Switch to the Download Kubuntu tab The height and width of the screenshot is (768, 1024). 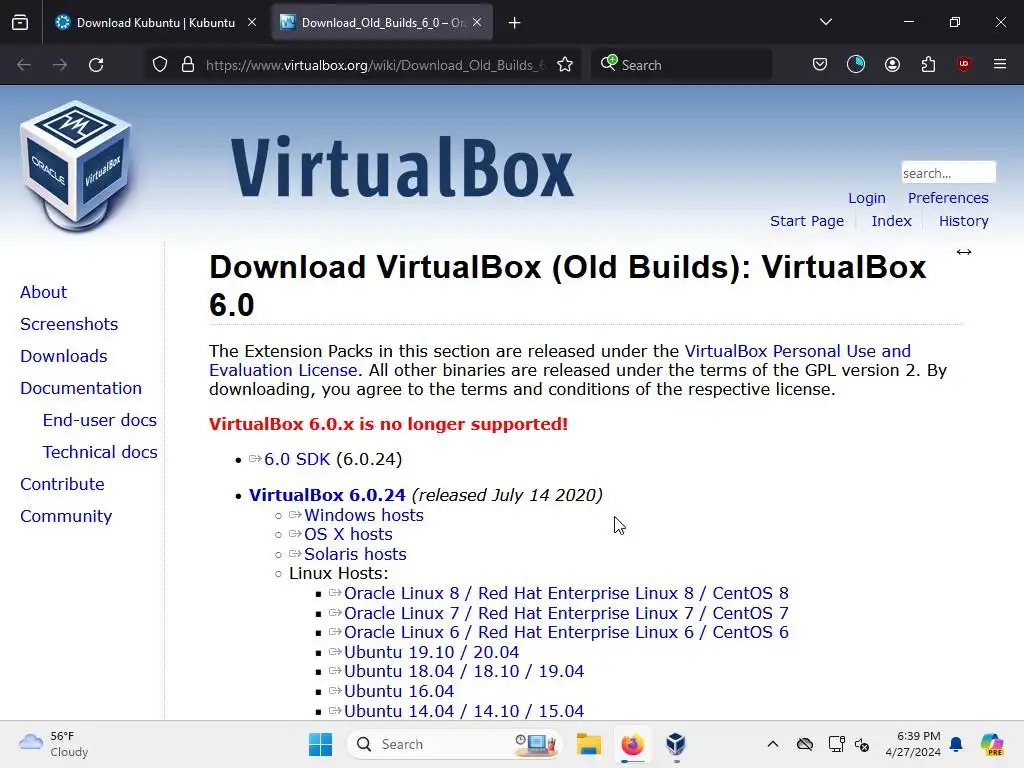tap(155, 22)
